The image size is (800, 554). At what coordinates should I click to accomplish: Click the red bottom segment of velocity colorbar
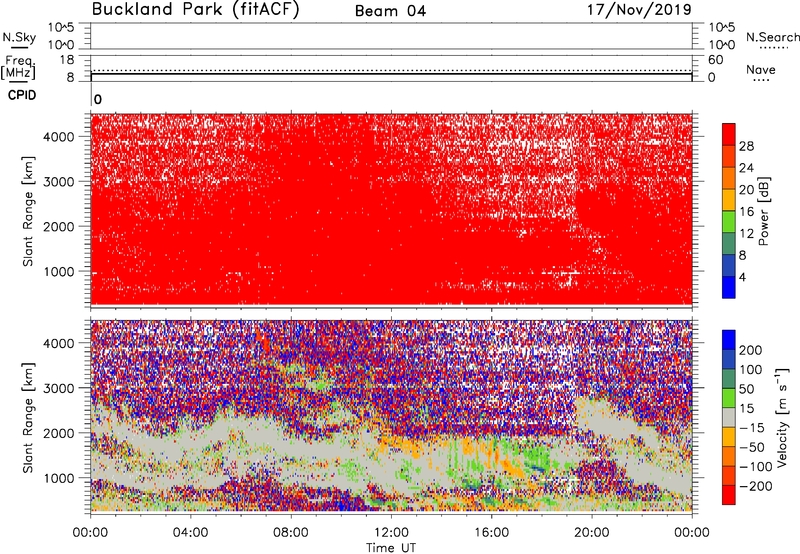click(x=729, y=495)
